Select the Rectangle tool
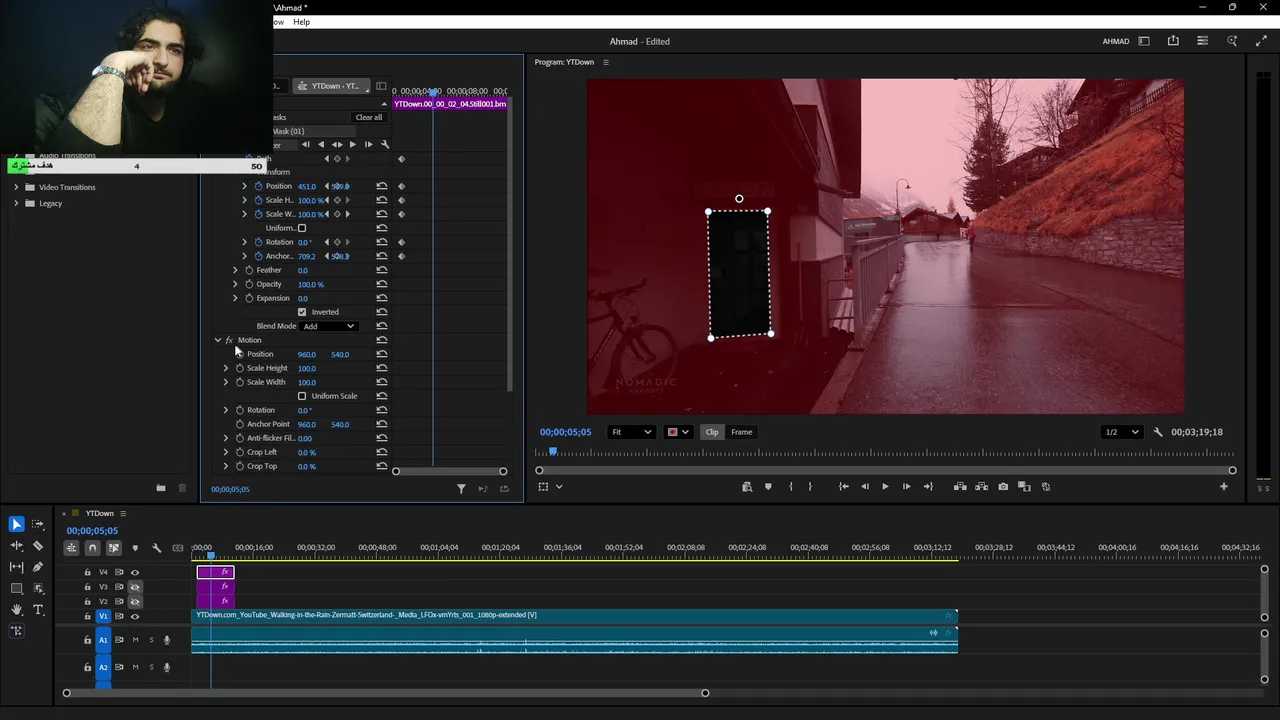This screenshot has height=720, width=1280. (x=16, y=588)
